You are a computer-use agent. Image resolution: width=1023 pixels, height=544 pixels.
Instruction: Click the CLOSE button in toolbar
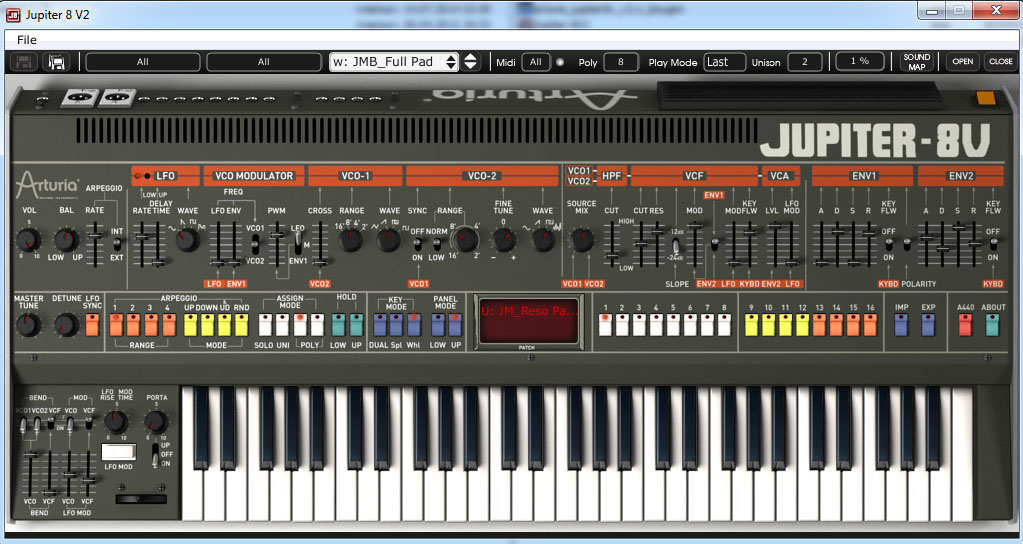pos(1000,62)
